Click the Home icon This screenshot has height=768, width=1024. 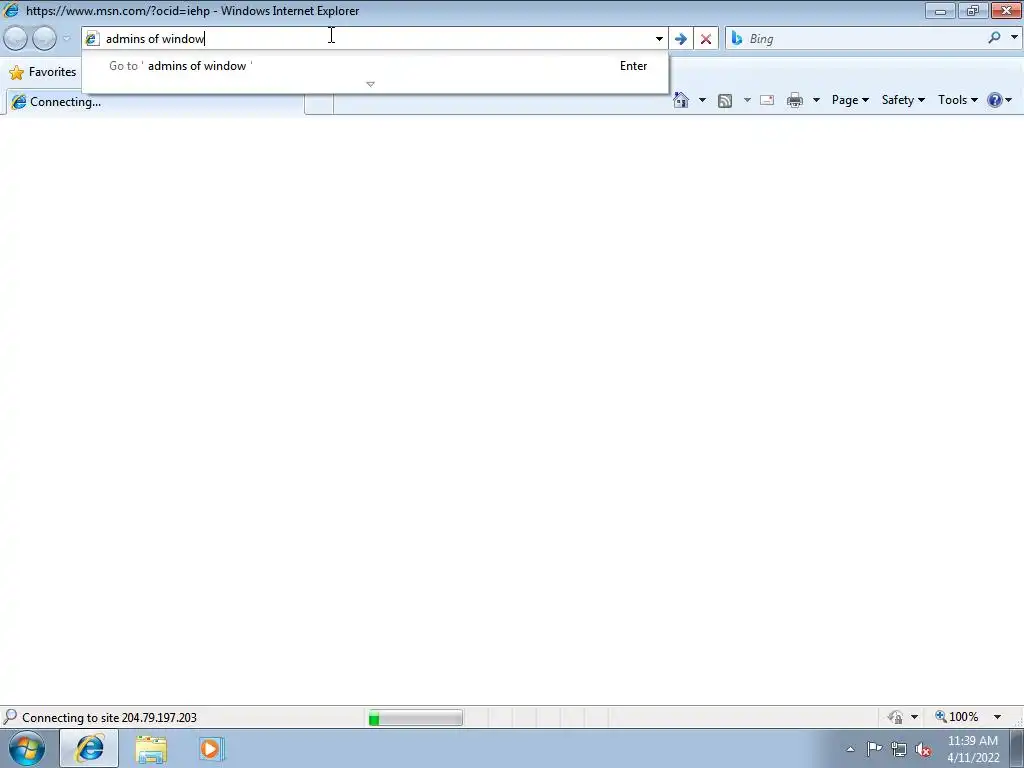(x=681, y=100)
